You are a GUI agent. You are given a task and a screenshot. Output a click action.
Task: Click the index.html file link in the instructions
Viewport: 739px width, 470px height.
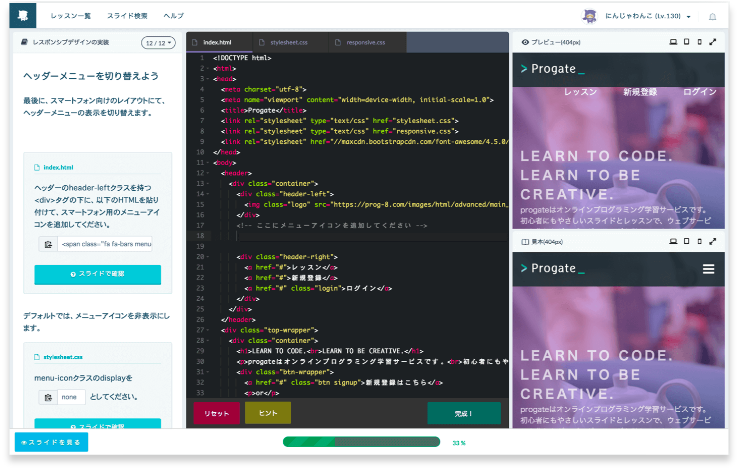tap(58, 168)
